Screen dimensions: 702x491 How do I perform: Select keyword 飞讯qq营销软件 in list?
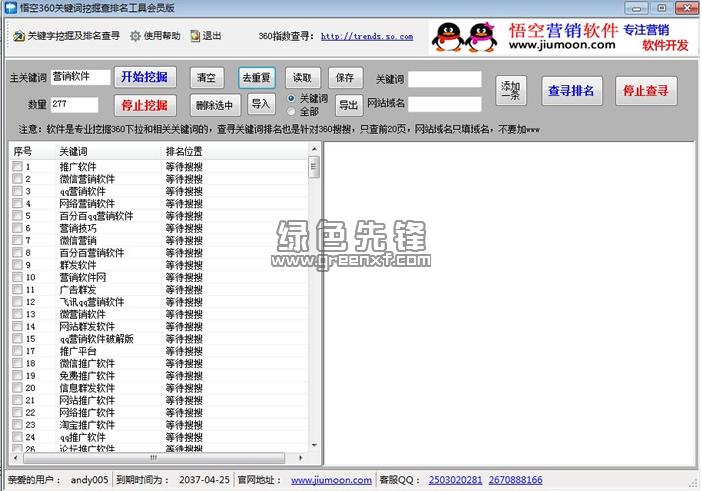click(x=92, y=302)
